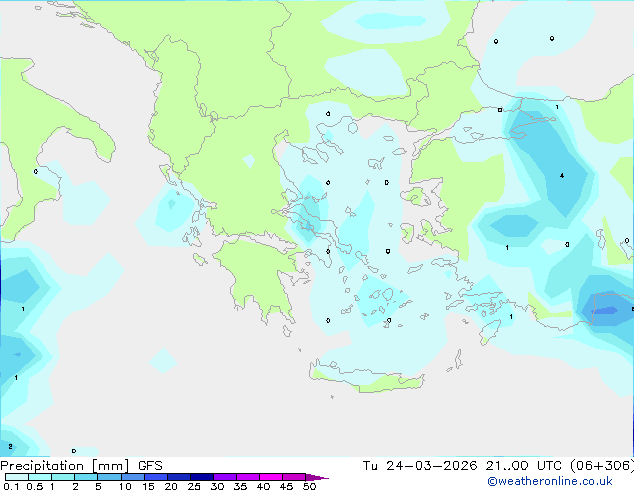
Task: Select the 5–10 mm legend swatch
Action: (109, 477)
